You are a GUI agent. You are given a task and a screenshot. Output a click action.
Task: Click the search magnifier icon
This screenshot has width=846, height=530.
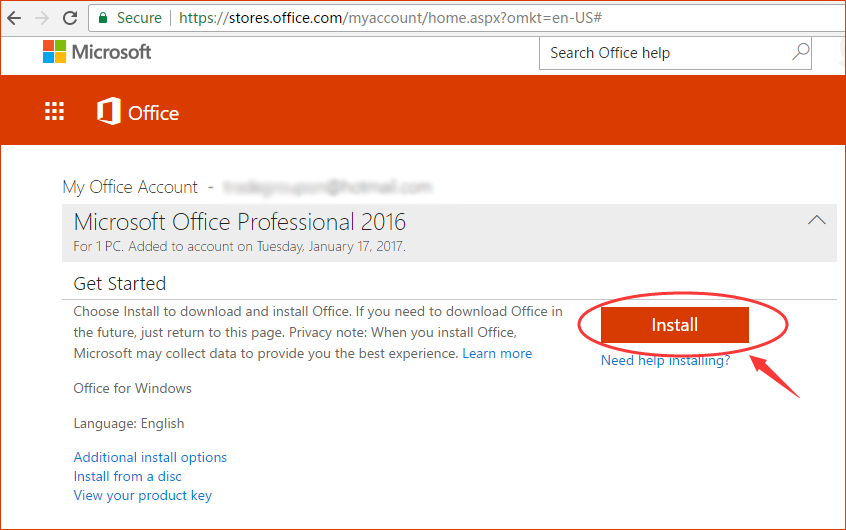pyautogui.click(x=800, y=52)
